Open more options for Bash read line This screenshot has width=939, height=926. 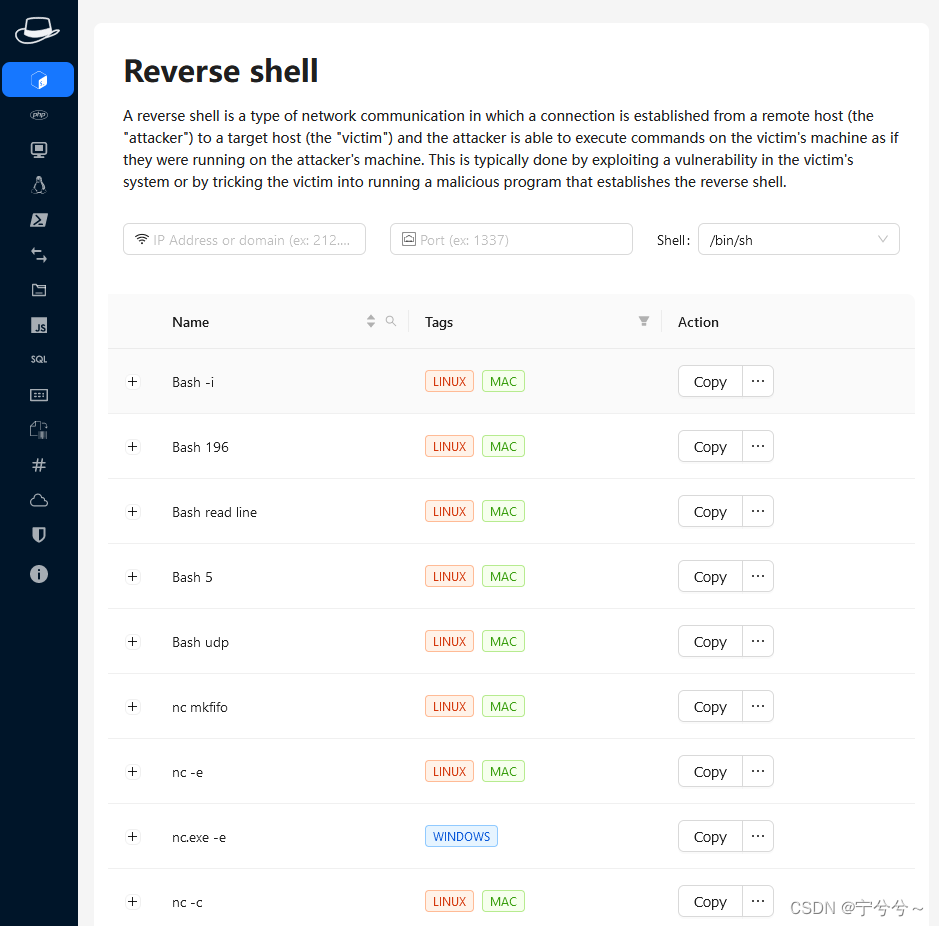tap(758, 512)
